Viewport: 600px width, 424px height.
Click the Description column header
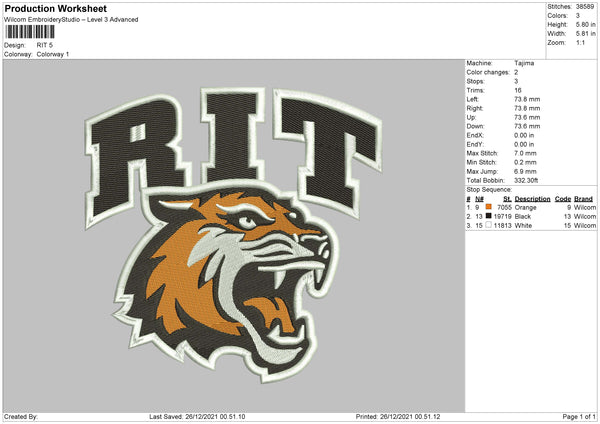(x=532, y=199)
